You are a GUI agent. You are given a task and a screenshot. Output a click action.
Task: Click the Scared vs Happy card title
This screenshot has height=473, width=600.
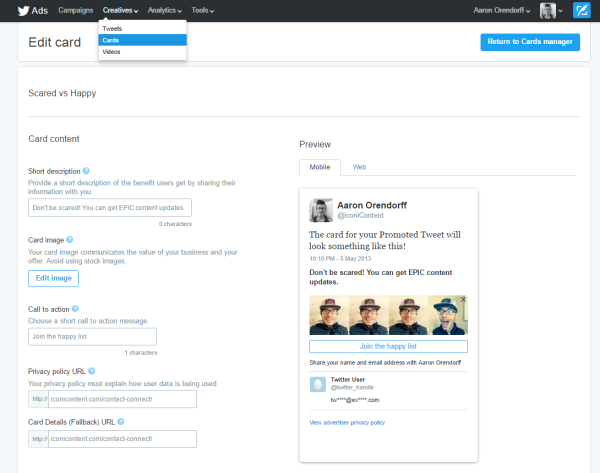[62, 93]
